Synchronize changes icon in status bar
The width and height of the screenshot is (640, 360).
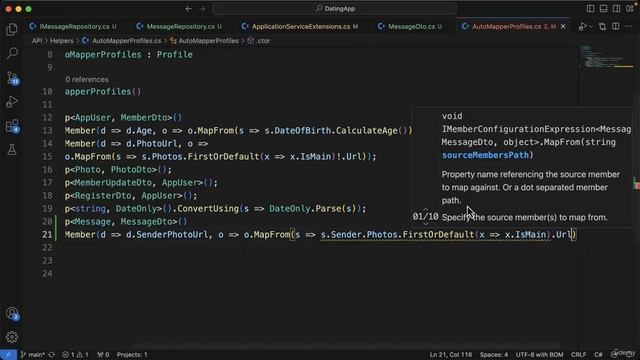(52, 355)
